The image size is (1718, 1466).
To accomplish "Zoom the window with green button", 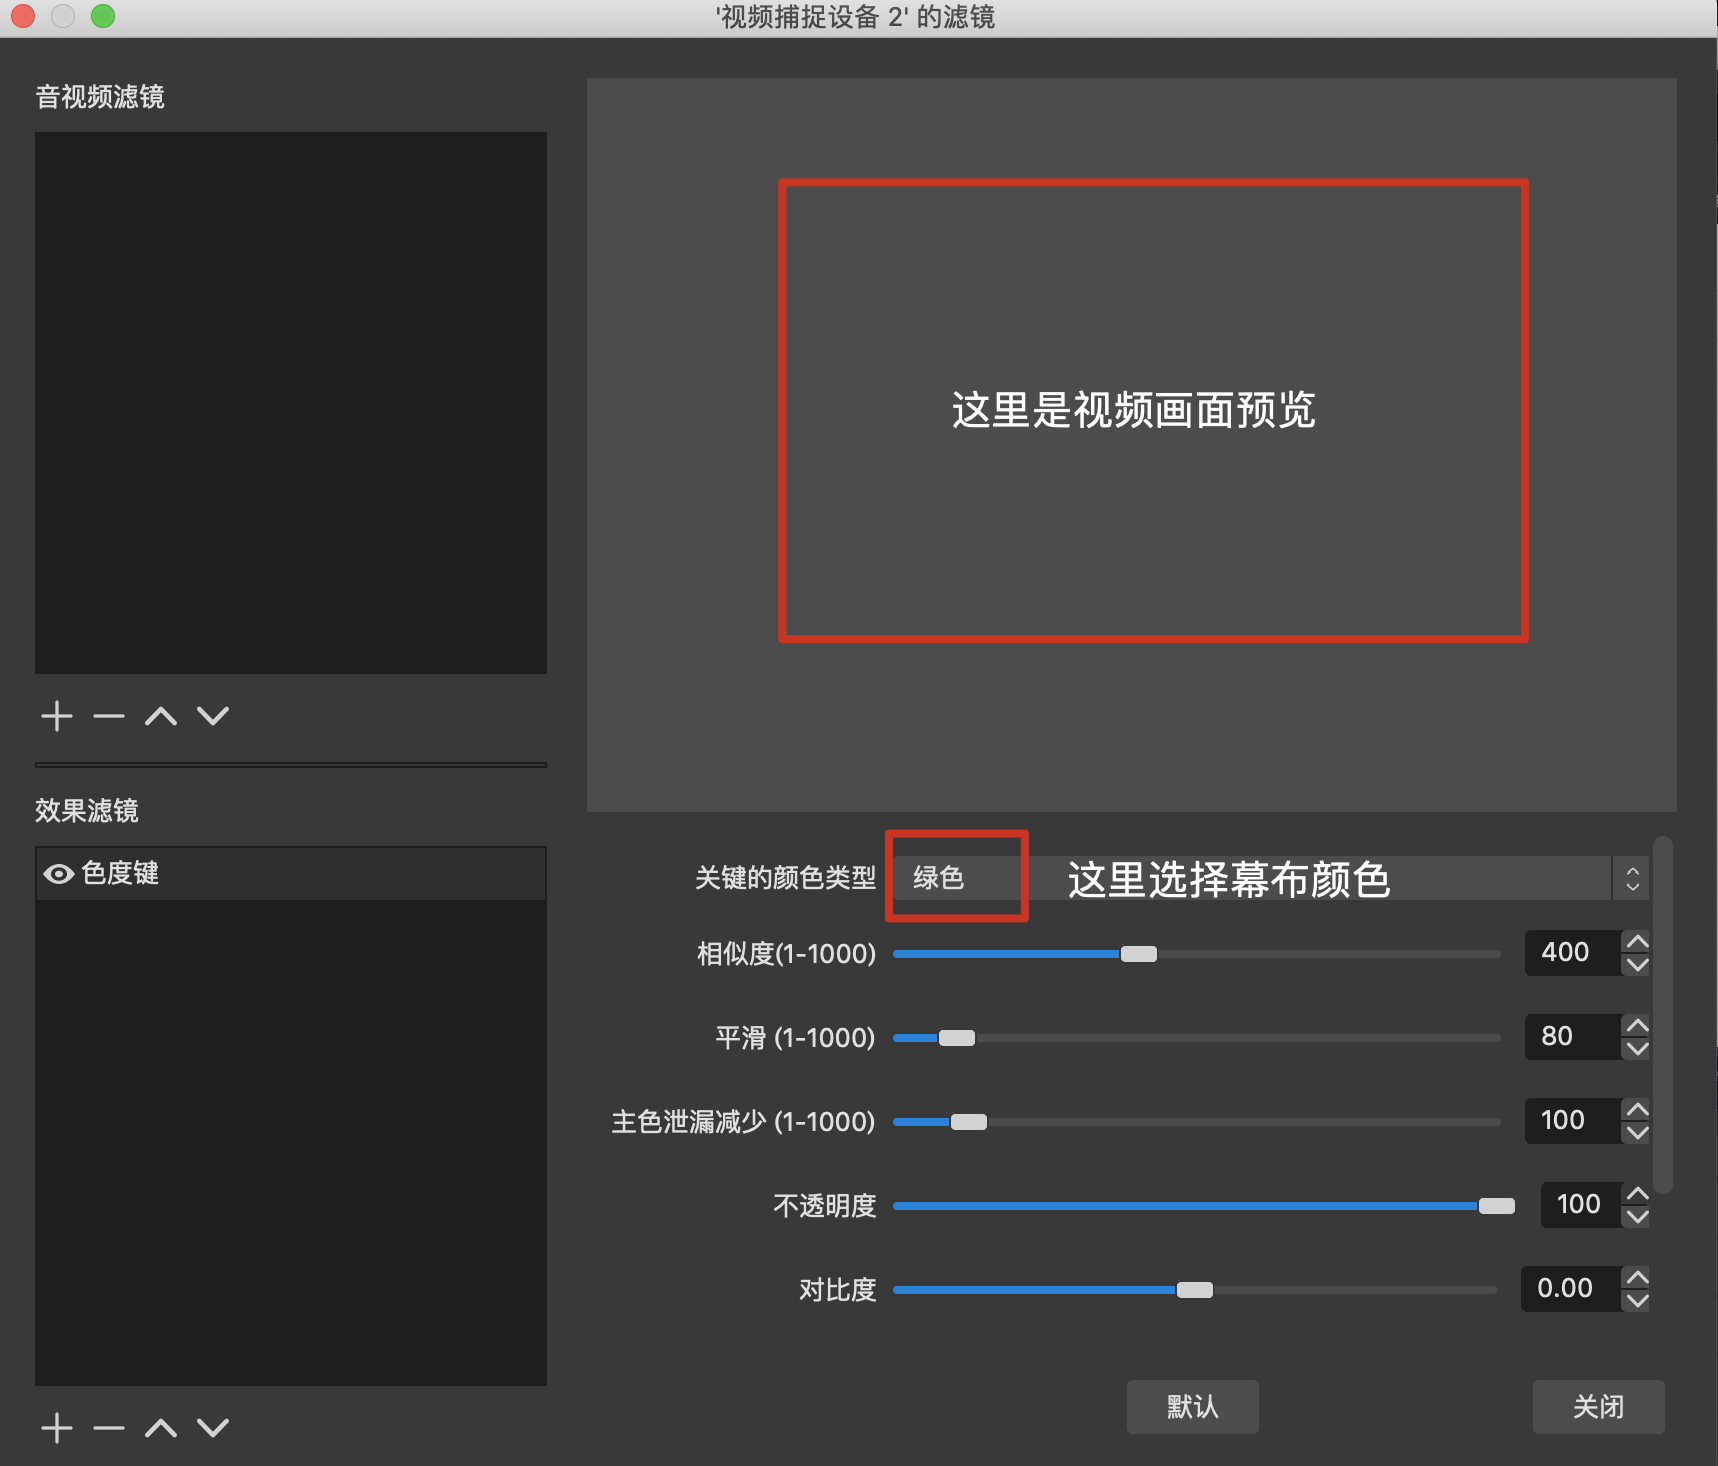I will tap(103, 16).
